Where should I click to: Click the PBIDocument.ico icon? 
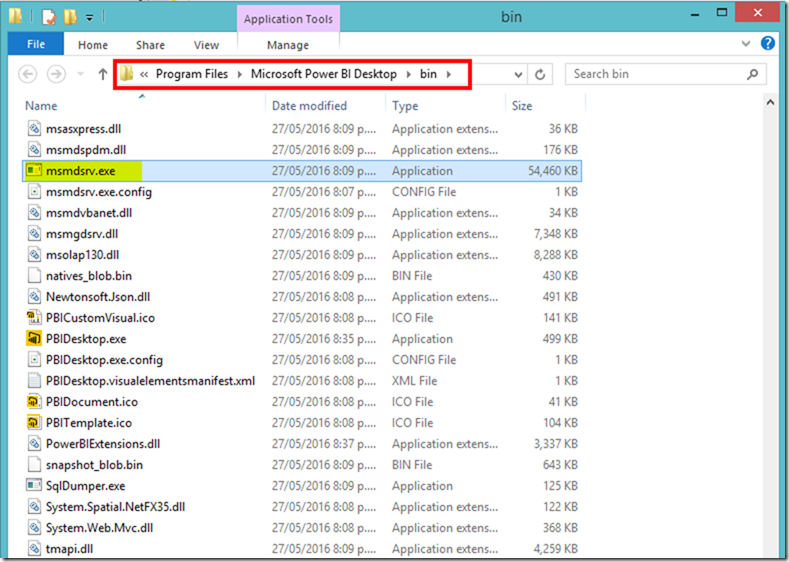(x=34, y=402)
